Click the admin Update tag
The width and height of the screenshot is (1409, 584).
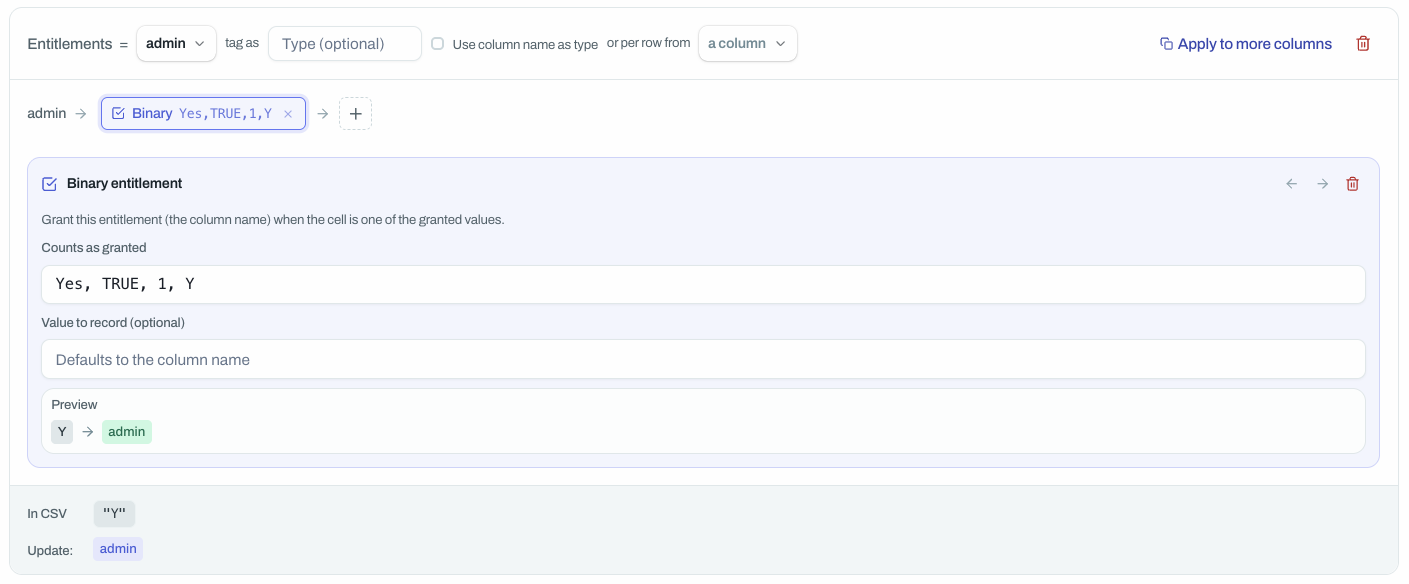point(118,549)
